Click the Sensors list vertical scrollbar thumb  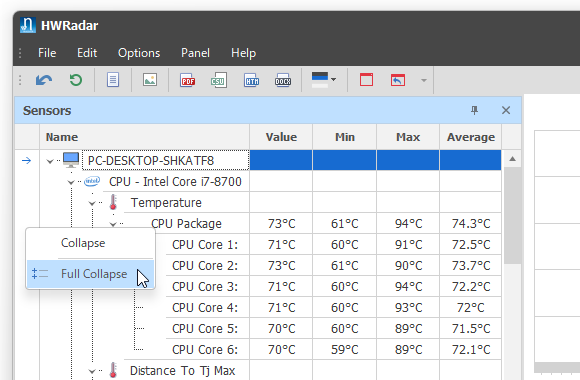coord(512,216)
